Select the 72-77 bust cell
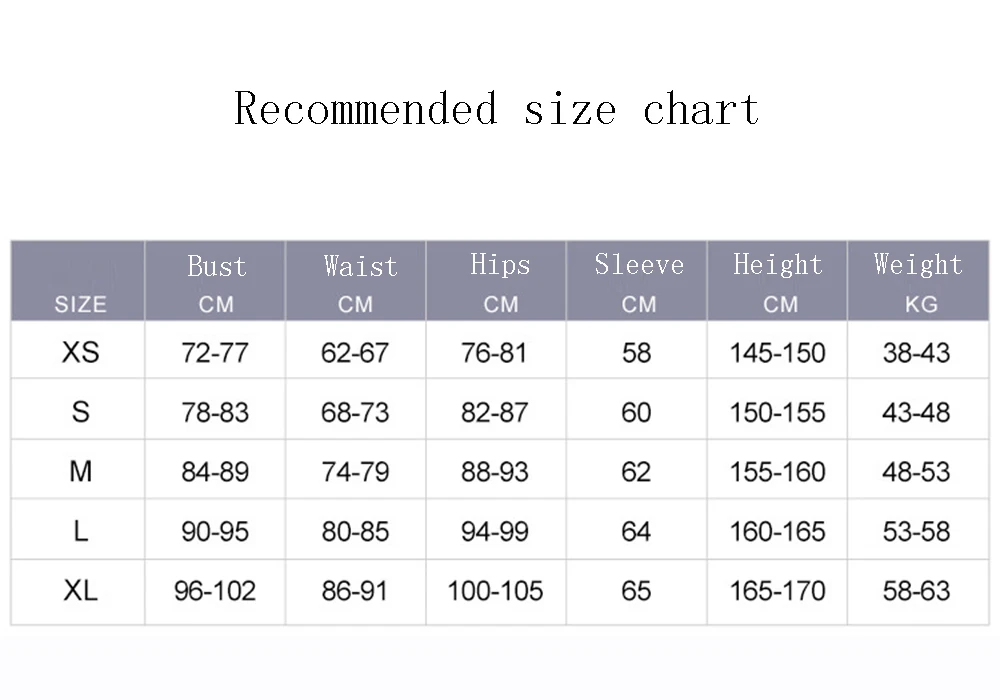This screenshot has height=700, width=1000. tap(215, 353)
